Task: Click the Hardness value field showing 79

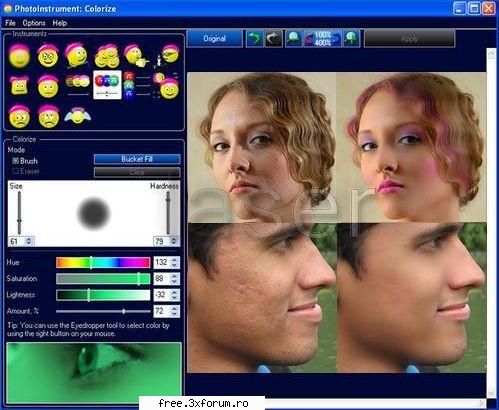Action: (x=161, y=241)
